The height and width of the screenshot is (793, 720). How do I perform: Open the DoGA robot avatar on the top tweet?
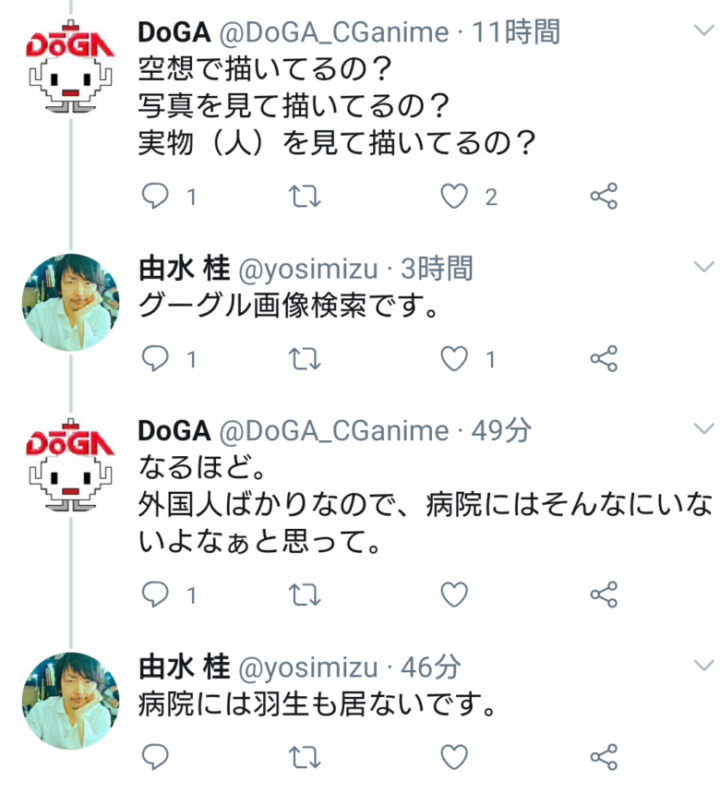[x=70, y=68]
